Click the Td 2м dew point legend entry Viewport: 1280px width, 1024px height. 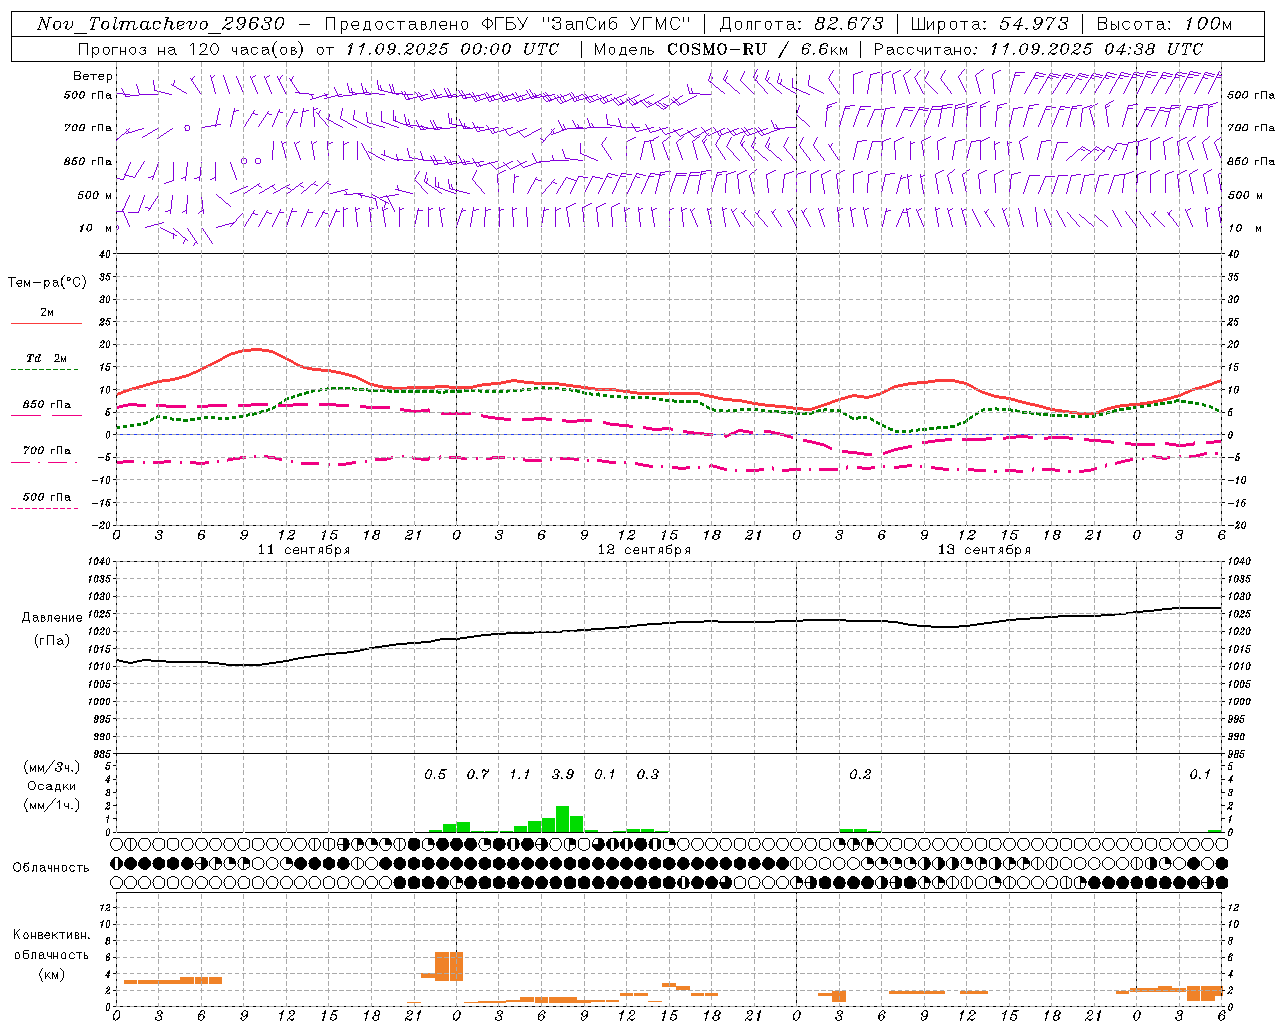(x=47, y=362)
